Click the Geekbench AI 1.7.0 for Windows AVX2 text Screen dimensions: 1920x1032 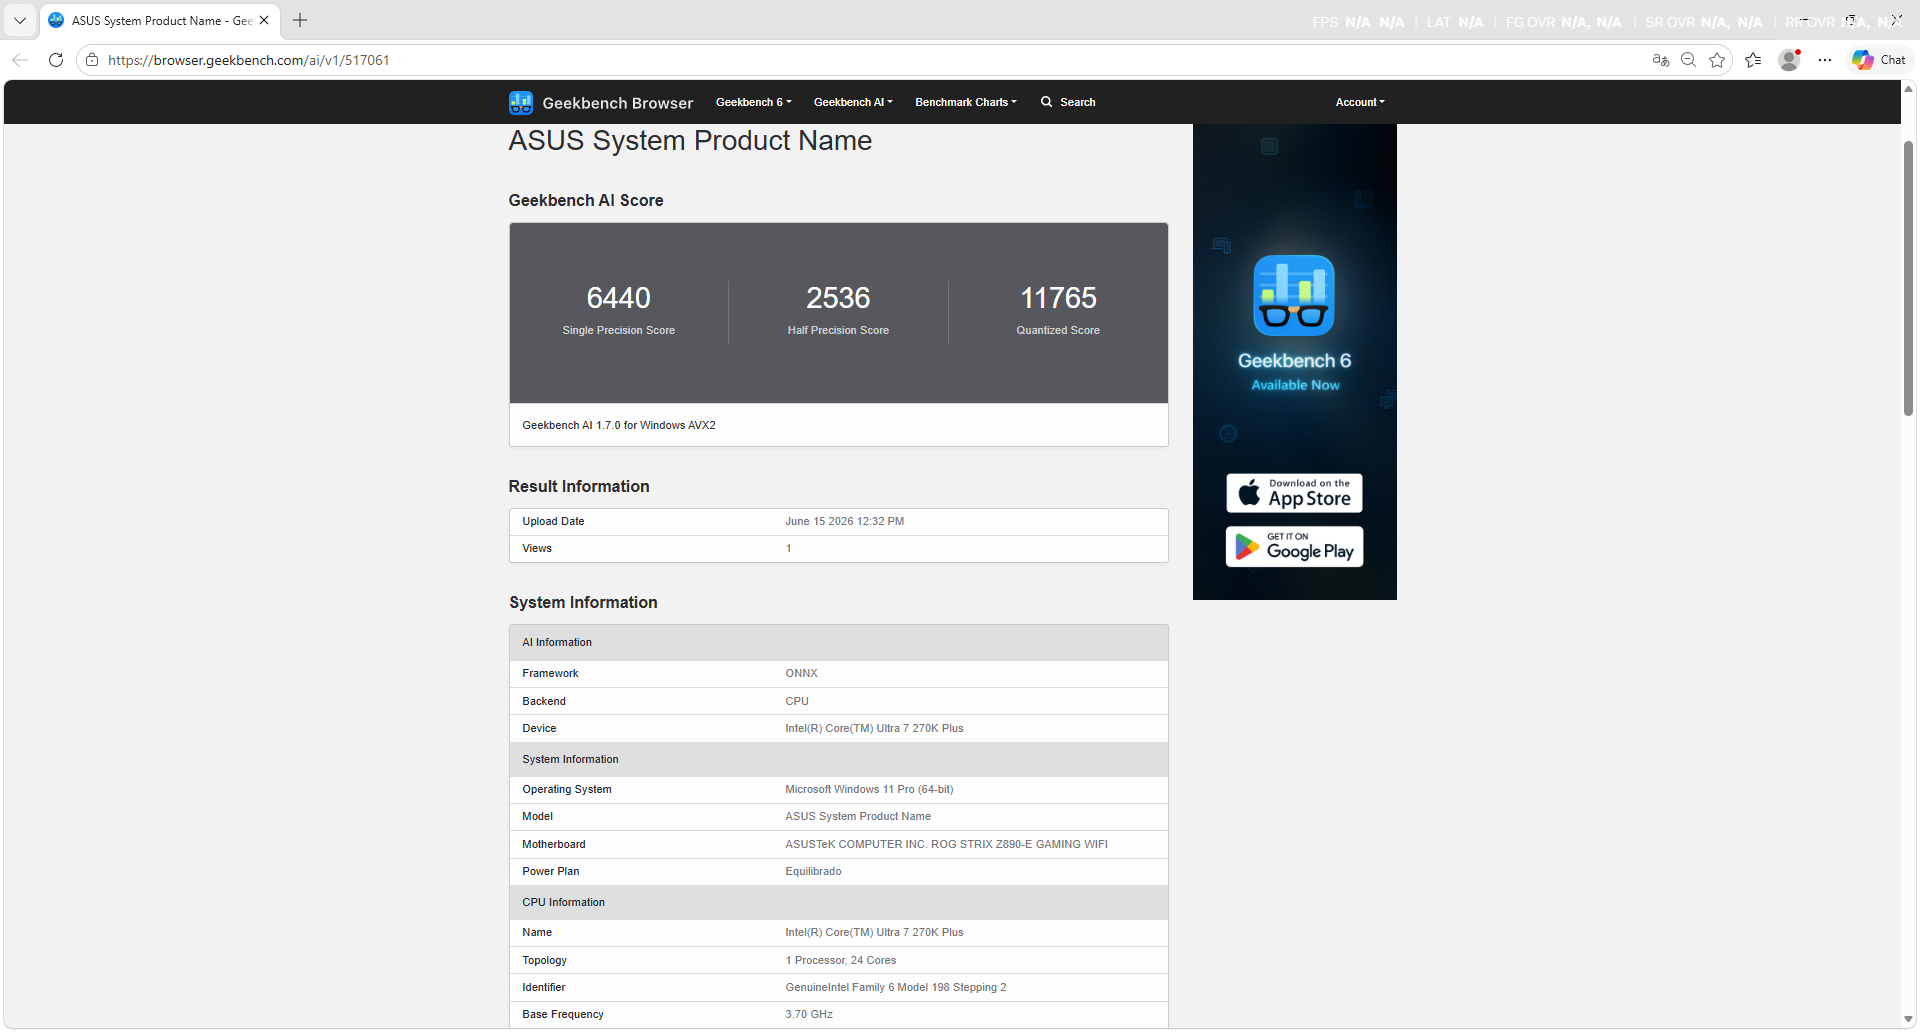pos(619,425)
